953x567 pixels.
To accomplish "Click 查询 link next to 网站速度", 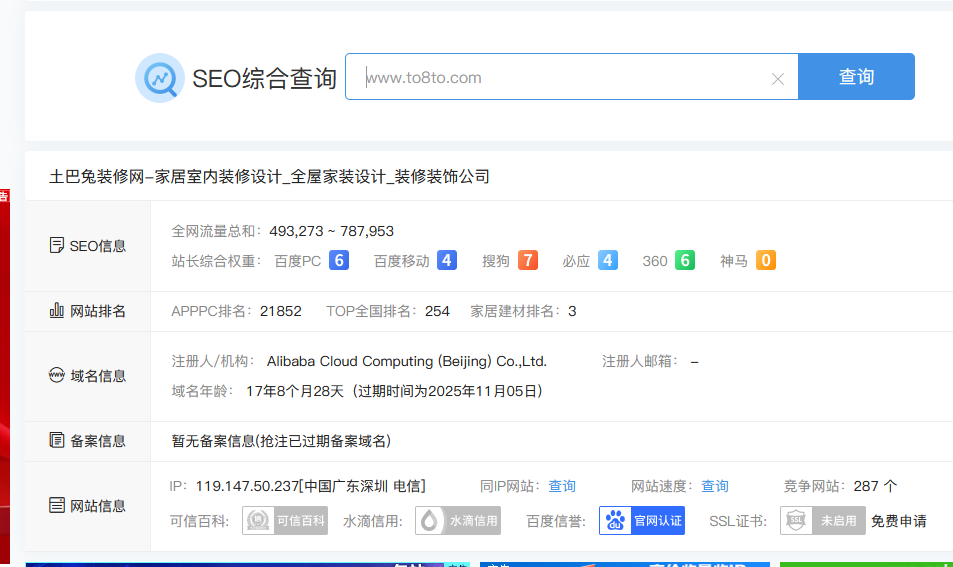I will (715, 486).
